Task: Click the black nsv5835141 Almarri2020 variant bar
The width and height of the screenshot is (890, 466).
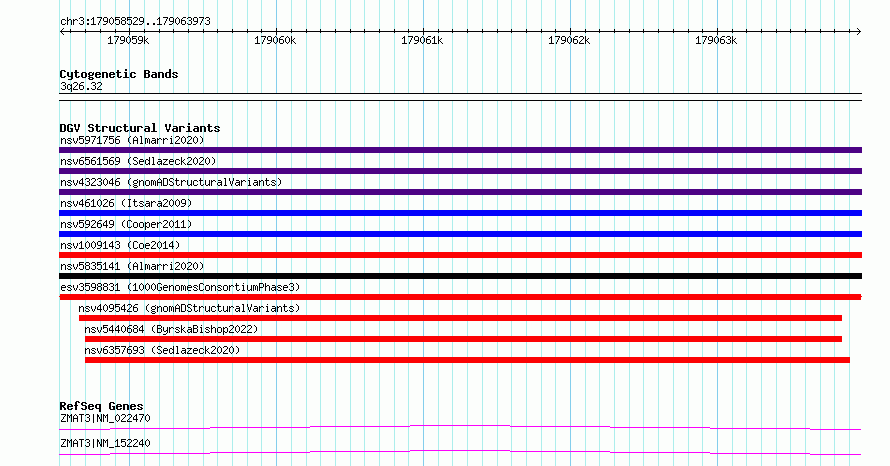Action: point(460,276)
